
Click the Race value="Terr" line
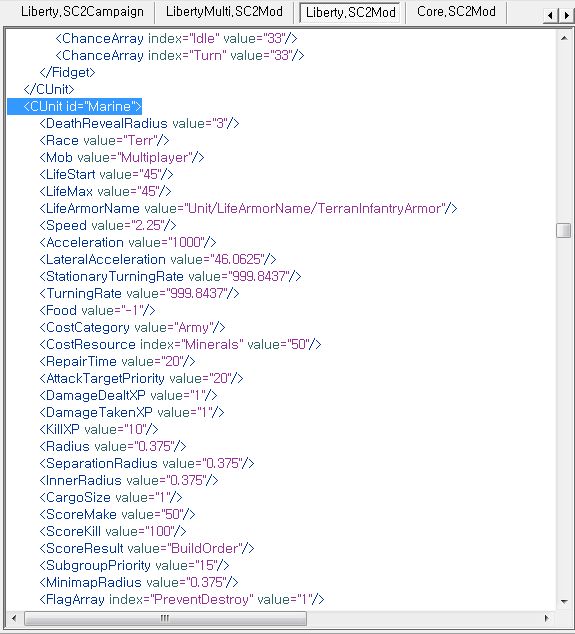[x=104, y=140]
